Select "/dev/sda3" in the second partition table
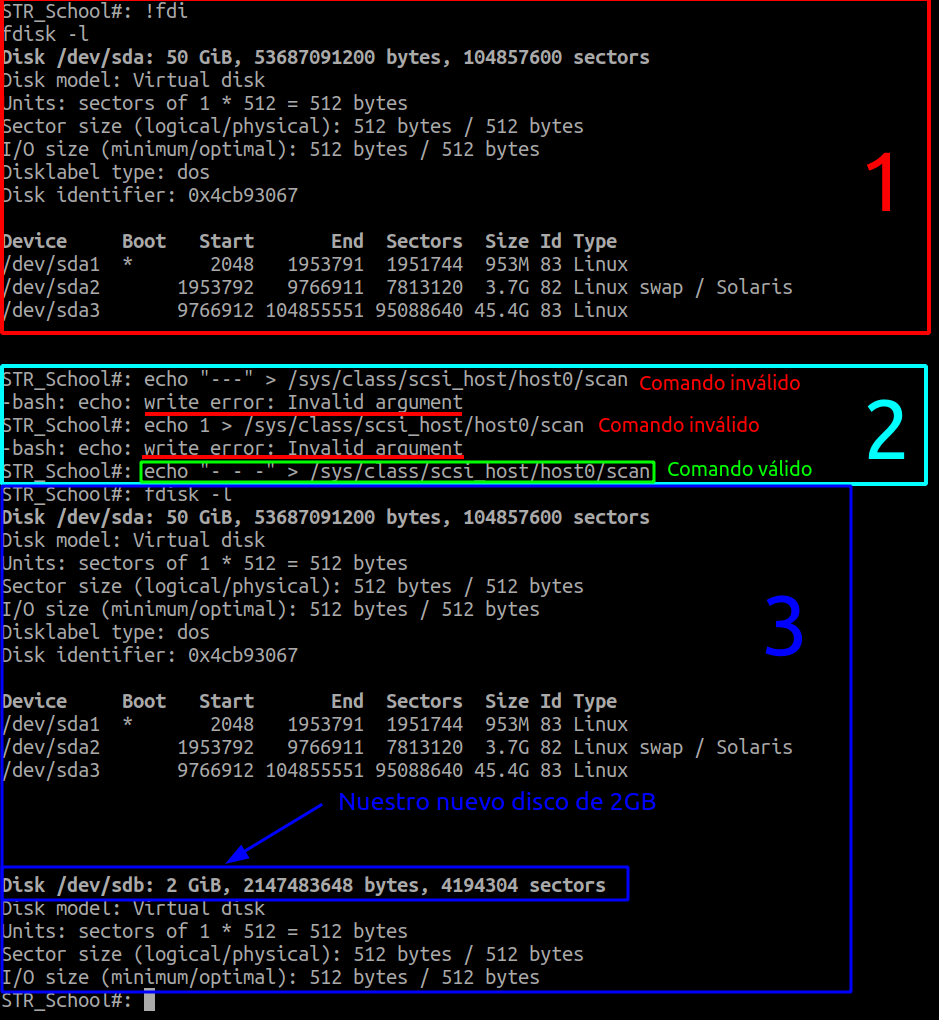Screen dimensions: 939x1020 coord(51,770)
